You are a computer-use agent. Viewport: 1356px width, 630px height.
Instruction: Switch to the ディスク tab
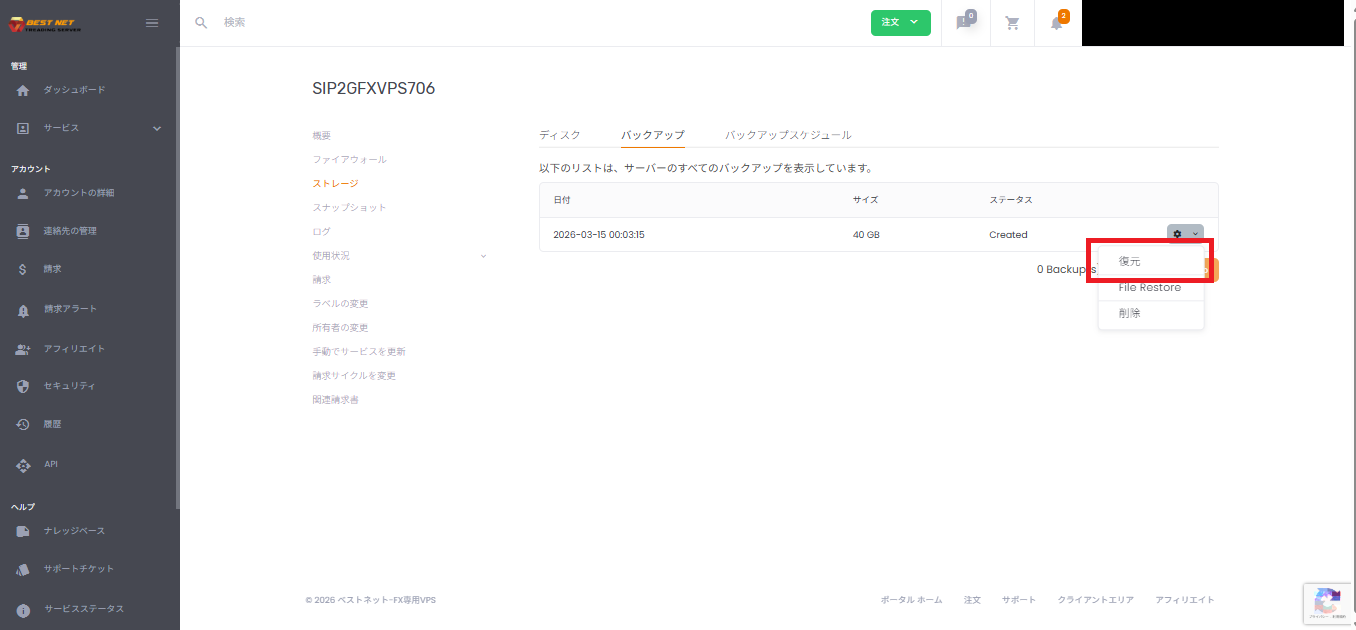560,134
